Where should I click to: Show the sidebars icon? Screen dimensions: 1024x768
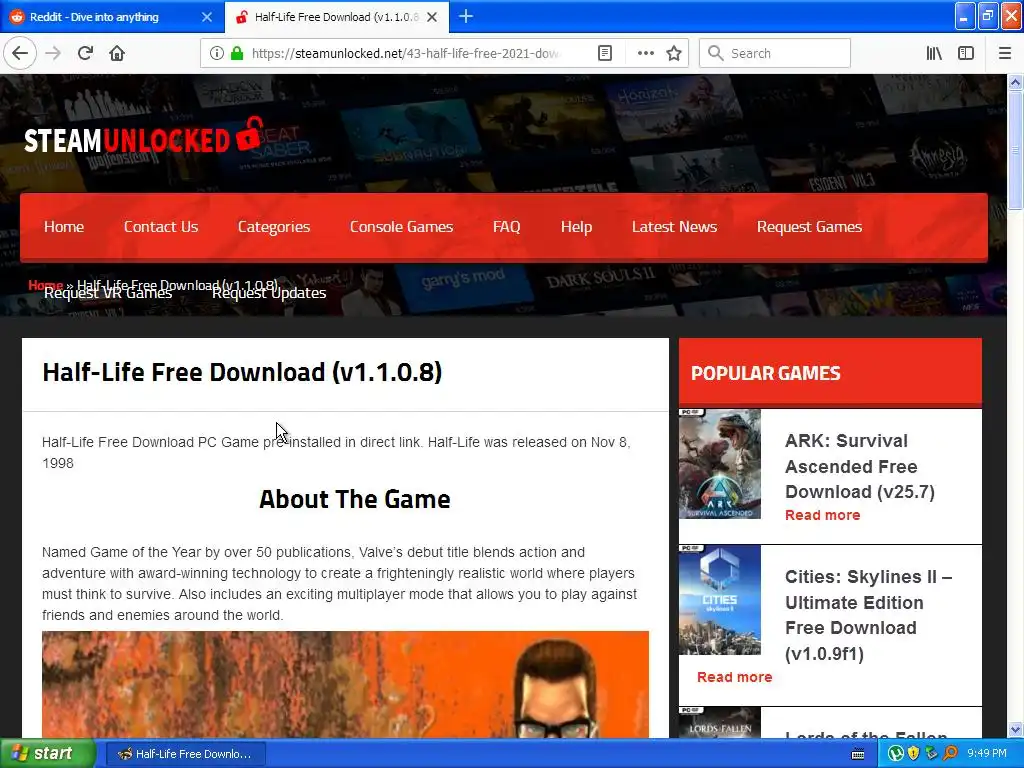click(x=966, y=53)
